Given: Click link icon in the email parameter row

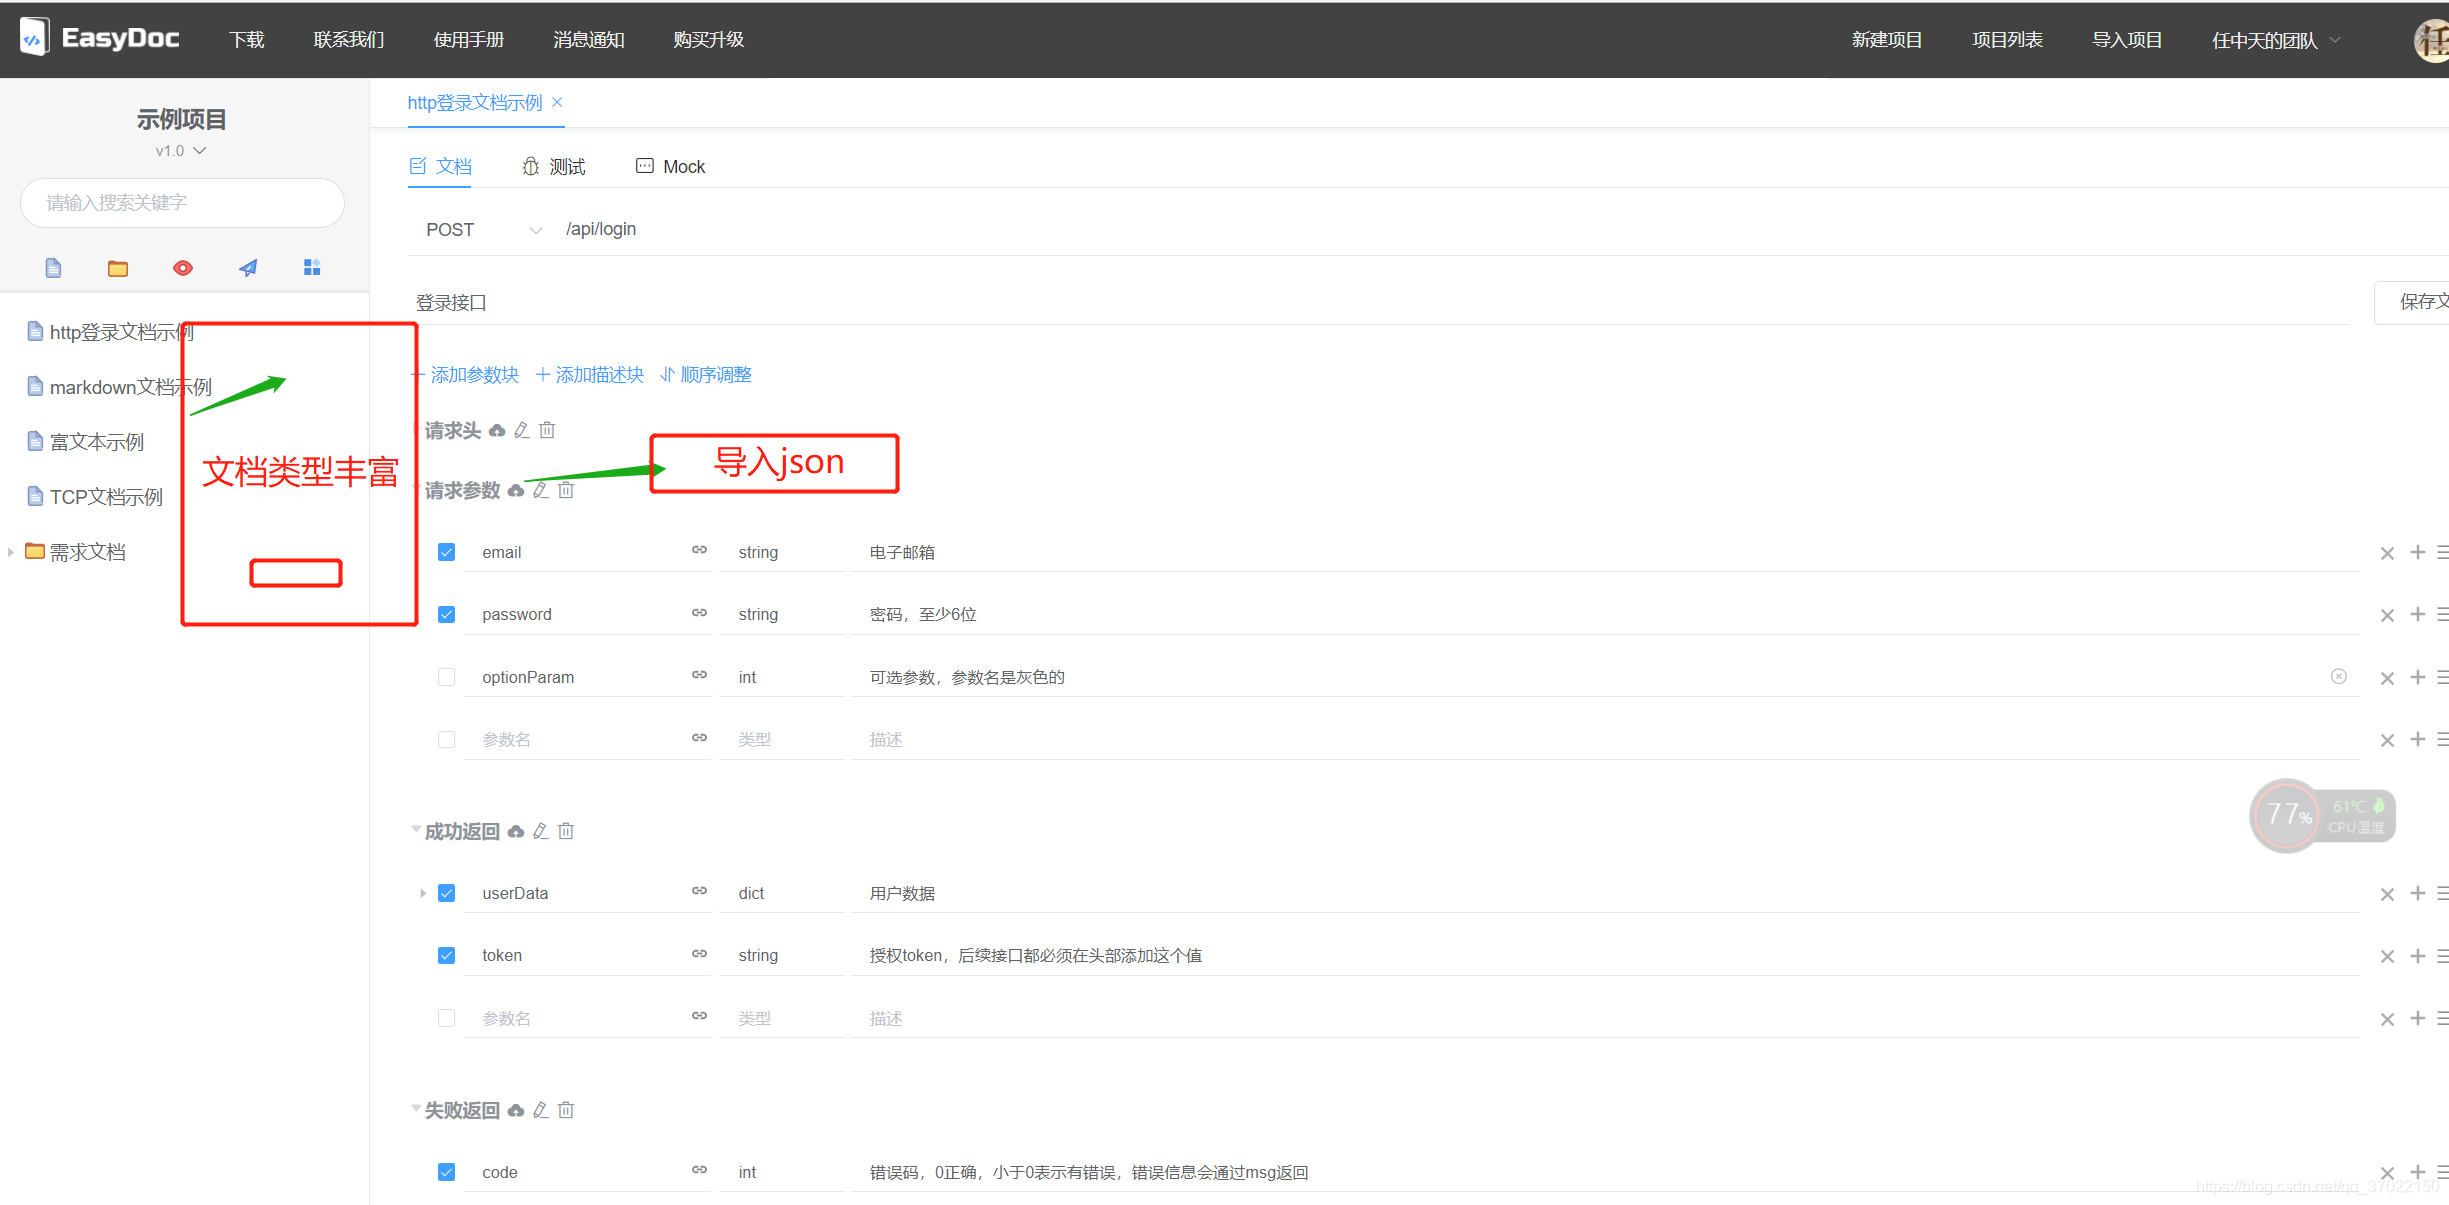Looking at the screenshot, I should tap(699, 551).
